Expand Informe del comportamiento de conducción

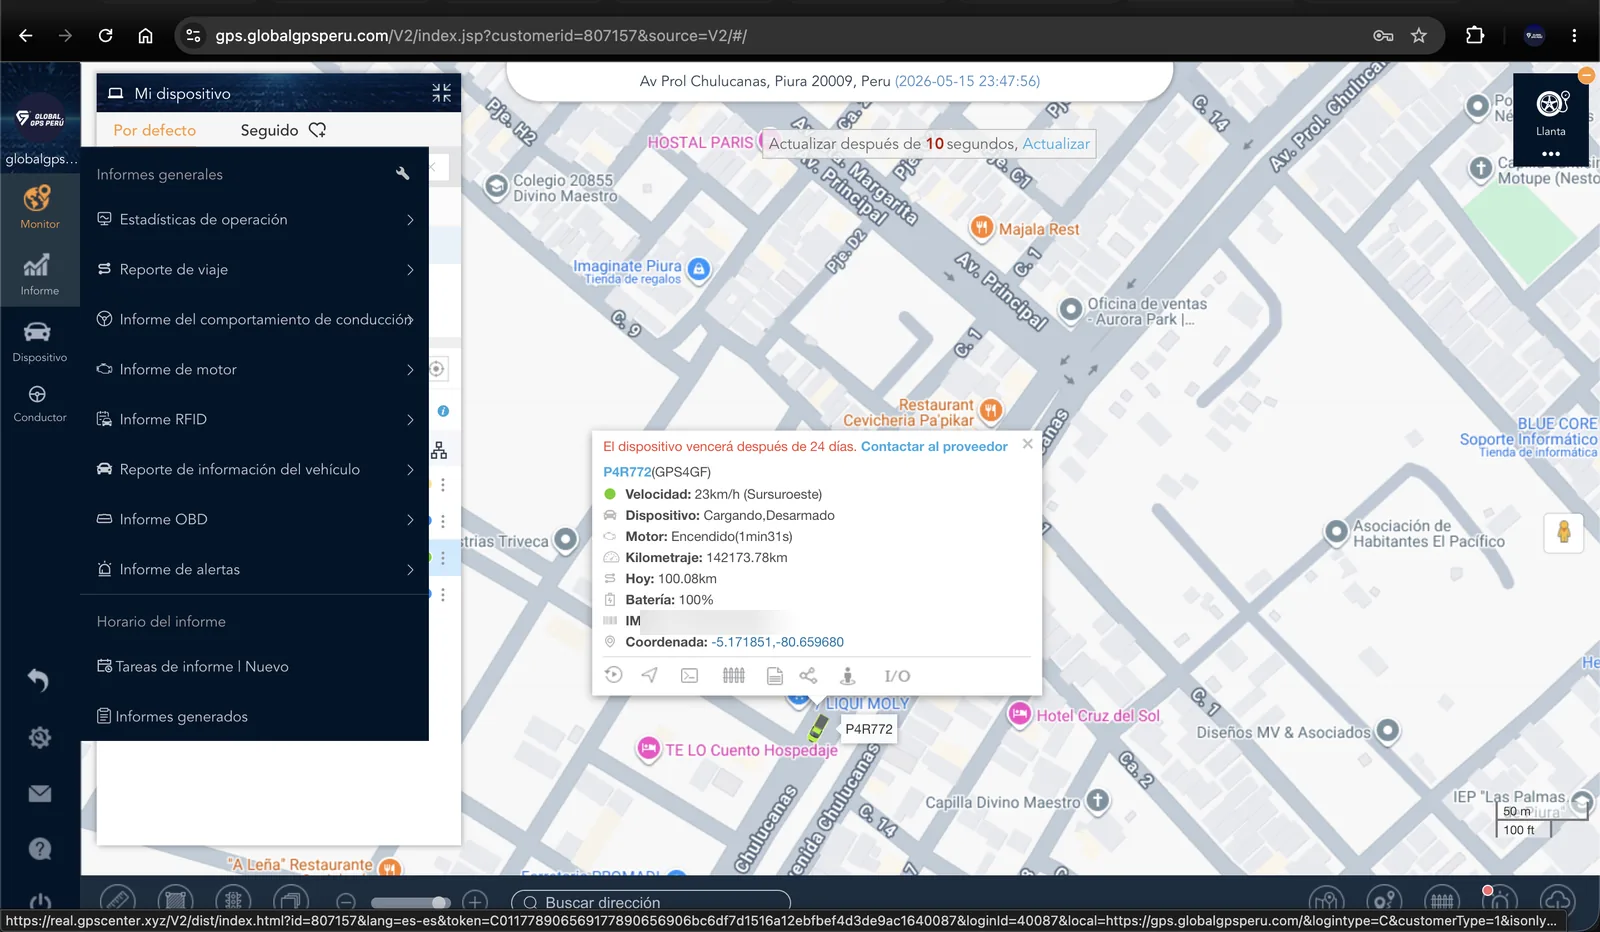(254, 320)
